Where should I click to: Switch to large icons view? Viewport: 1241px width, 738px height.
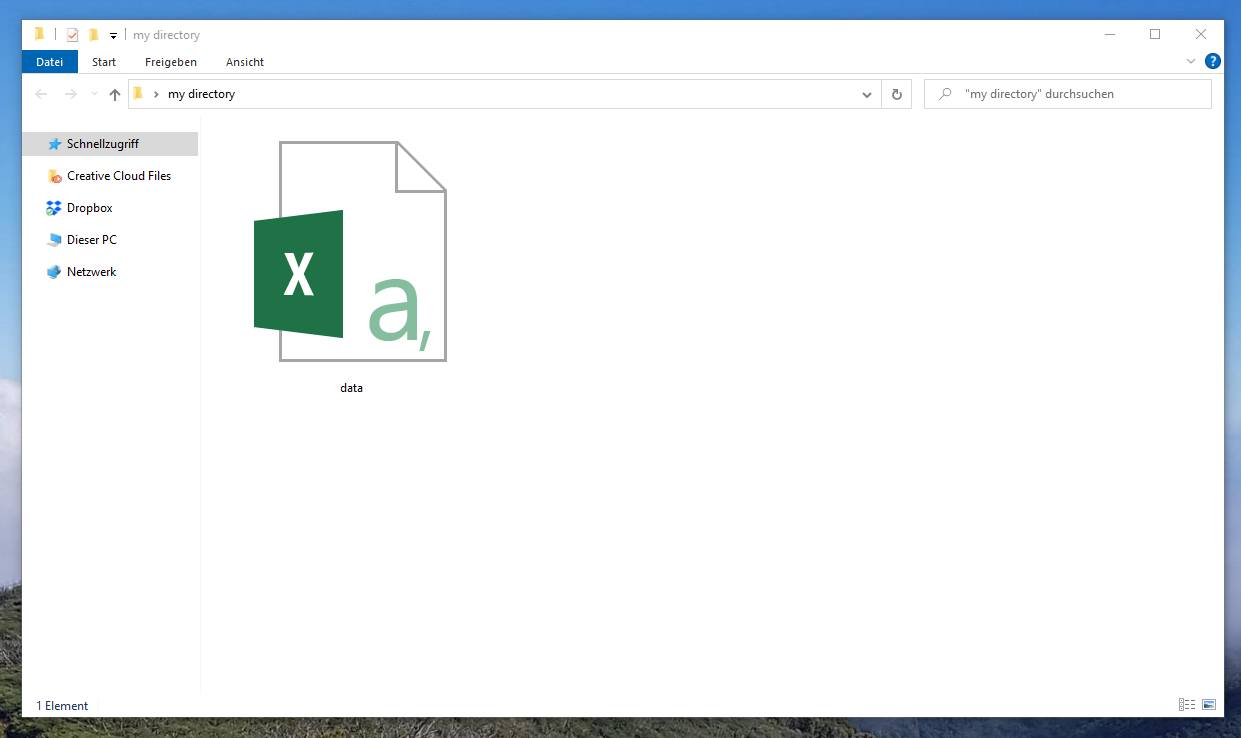coord(1208,705)
